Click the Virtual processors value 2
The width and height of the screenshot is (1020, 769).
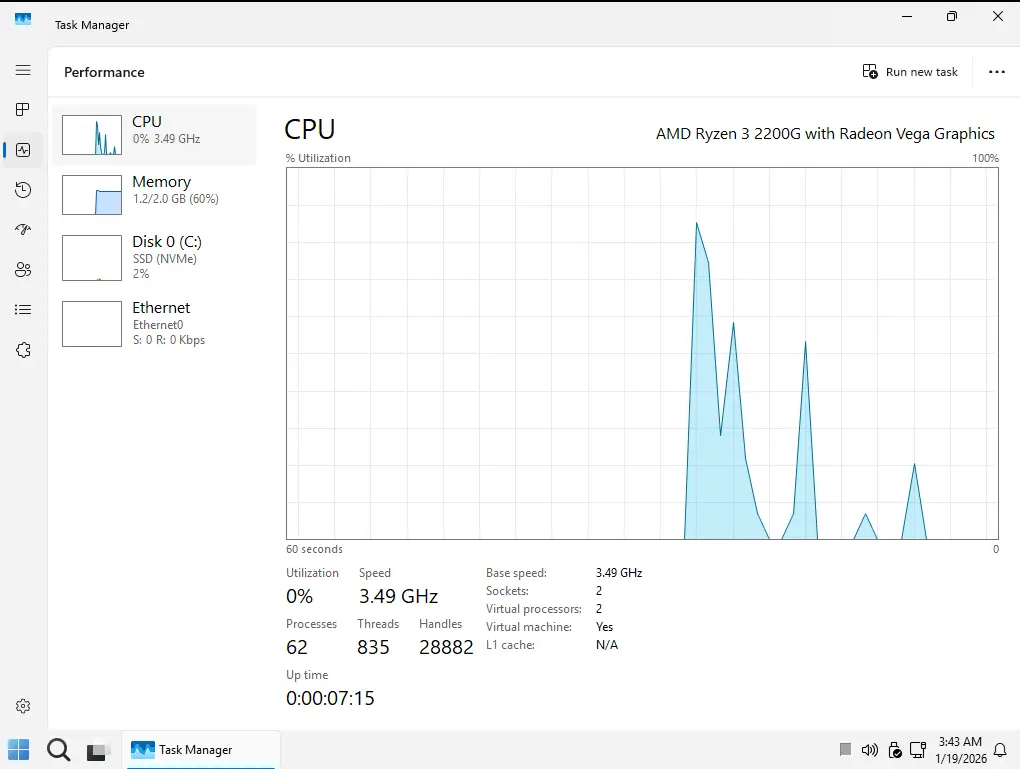click(x=599, y=609)
